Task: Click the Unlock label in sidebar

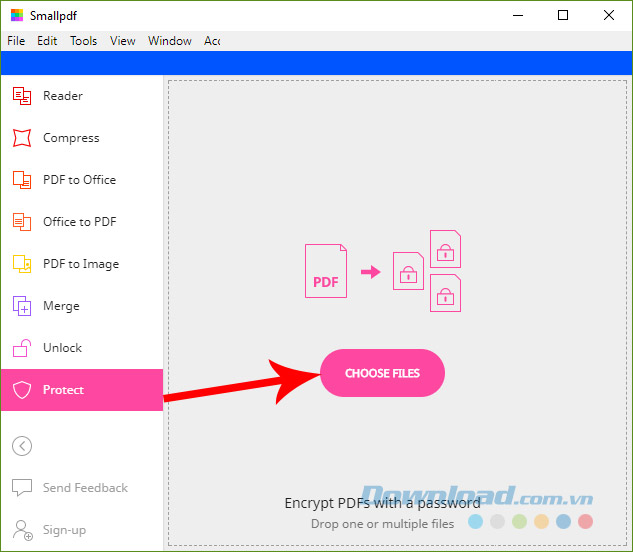Action: (63, 348)
